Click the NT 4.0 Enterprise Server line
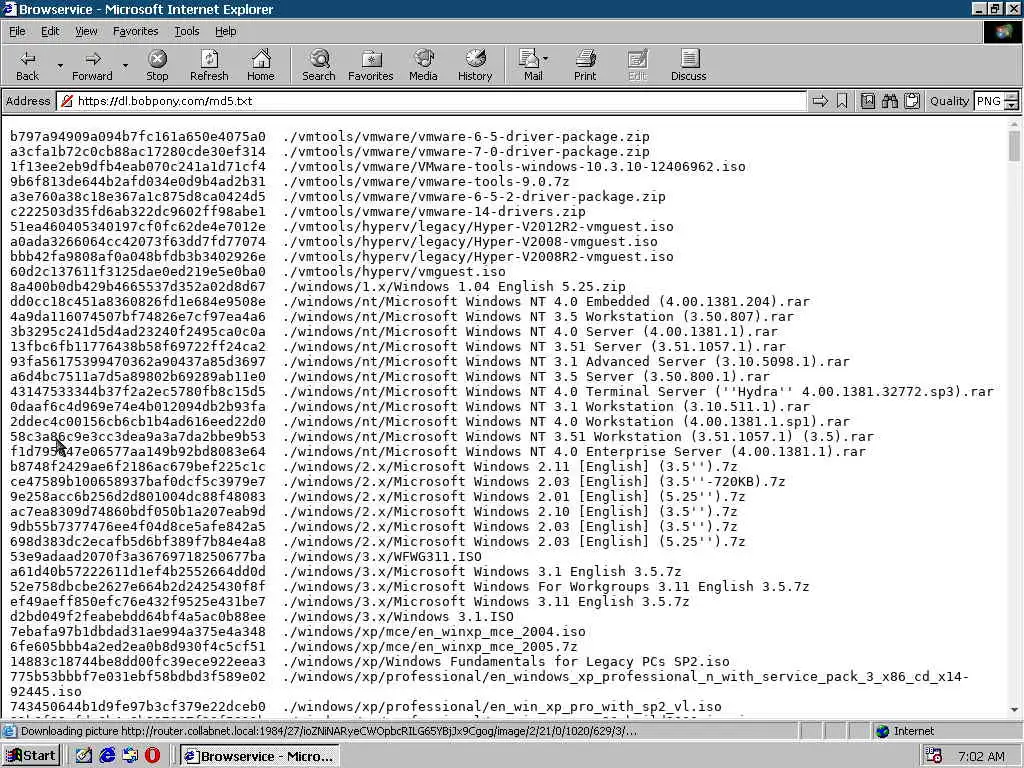 point(438,452)
